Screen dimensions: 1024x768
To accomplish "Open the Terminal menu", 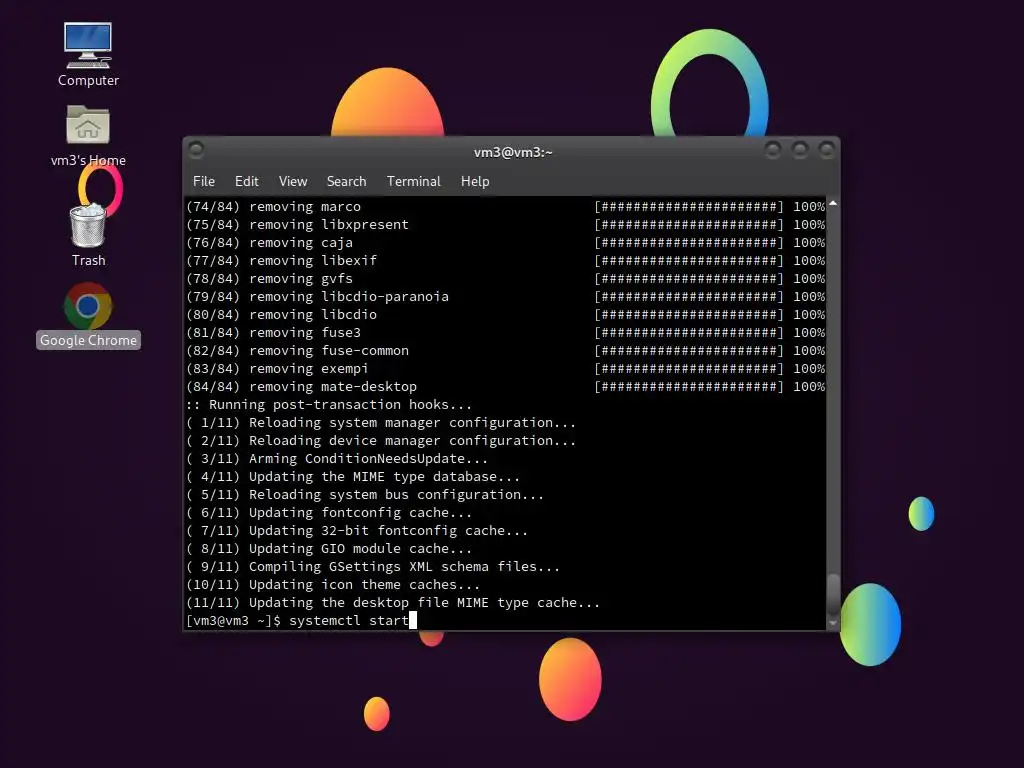I will pyautogui.click(x=413, y=182).
